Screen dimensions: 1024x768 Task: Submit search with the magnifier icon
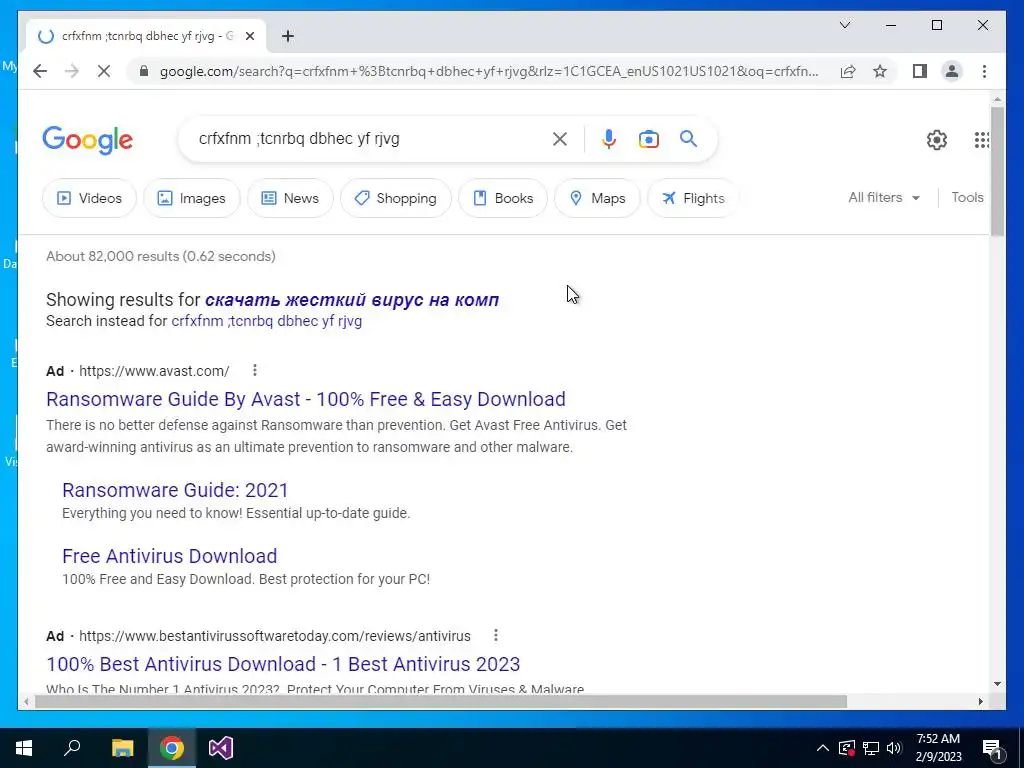[688, 138]
